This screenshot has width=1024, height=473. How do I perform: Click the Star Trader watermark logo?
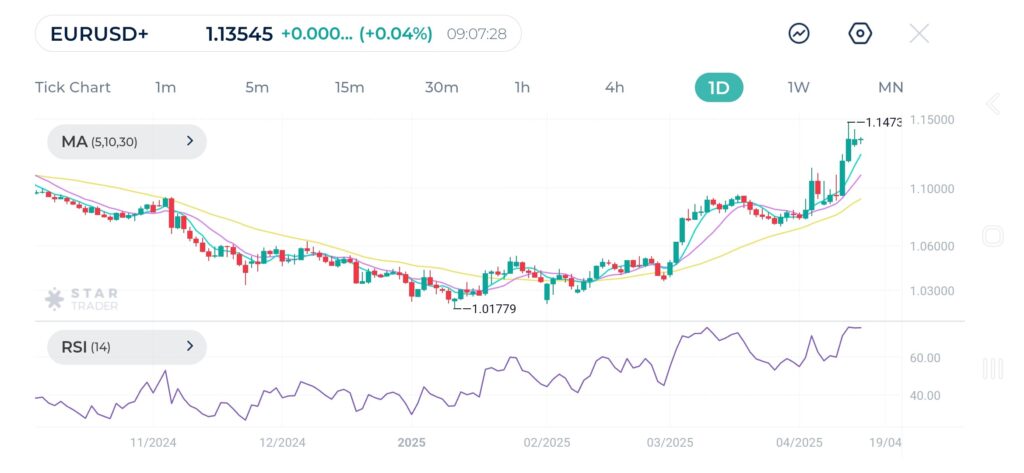click(x=82, y=298)
